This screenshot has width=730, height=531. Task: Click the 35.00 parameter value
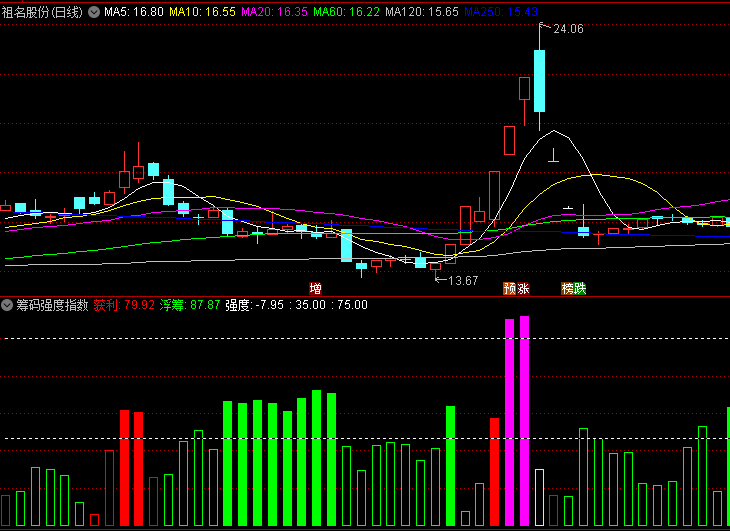tap(311, 305)
